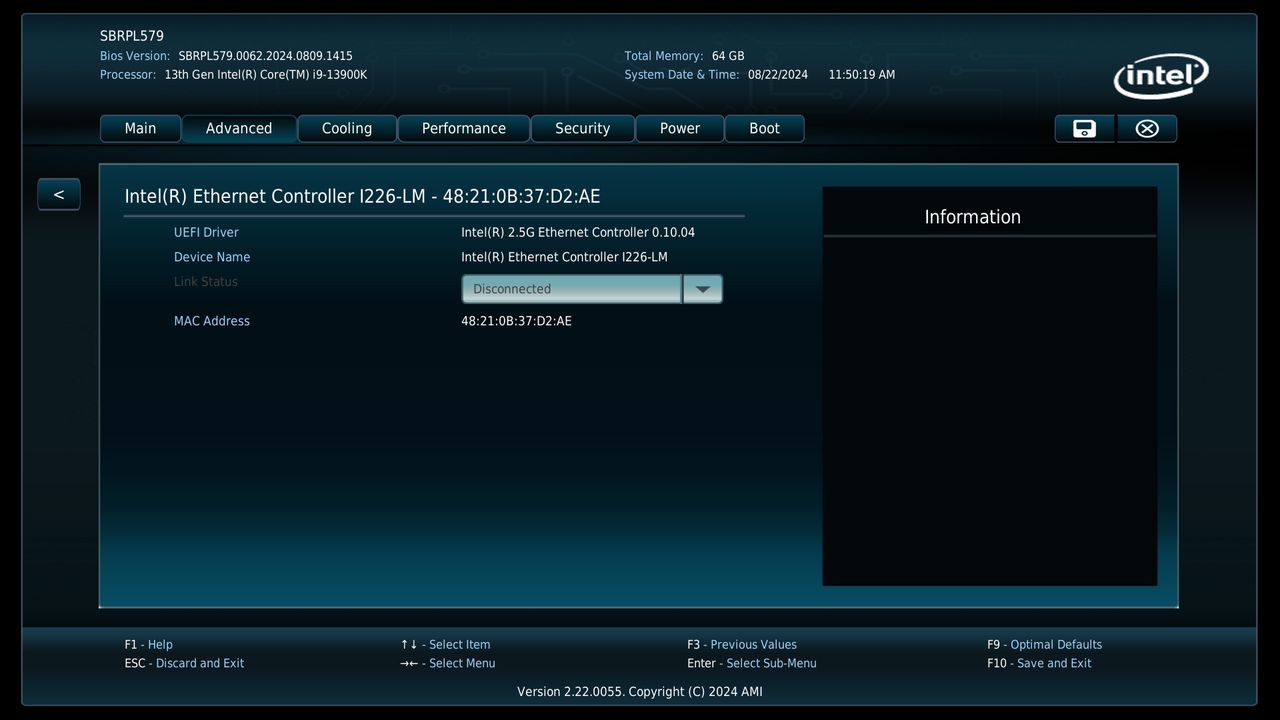This screenshot has height=720, width=1280.
Task: Click the Select Item hint
Action: (x=445, y=645)
